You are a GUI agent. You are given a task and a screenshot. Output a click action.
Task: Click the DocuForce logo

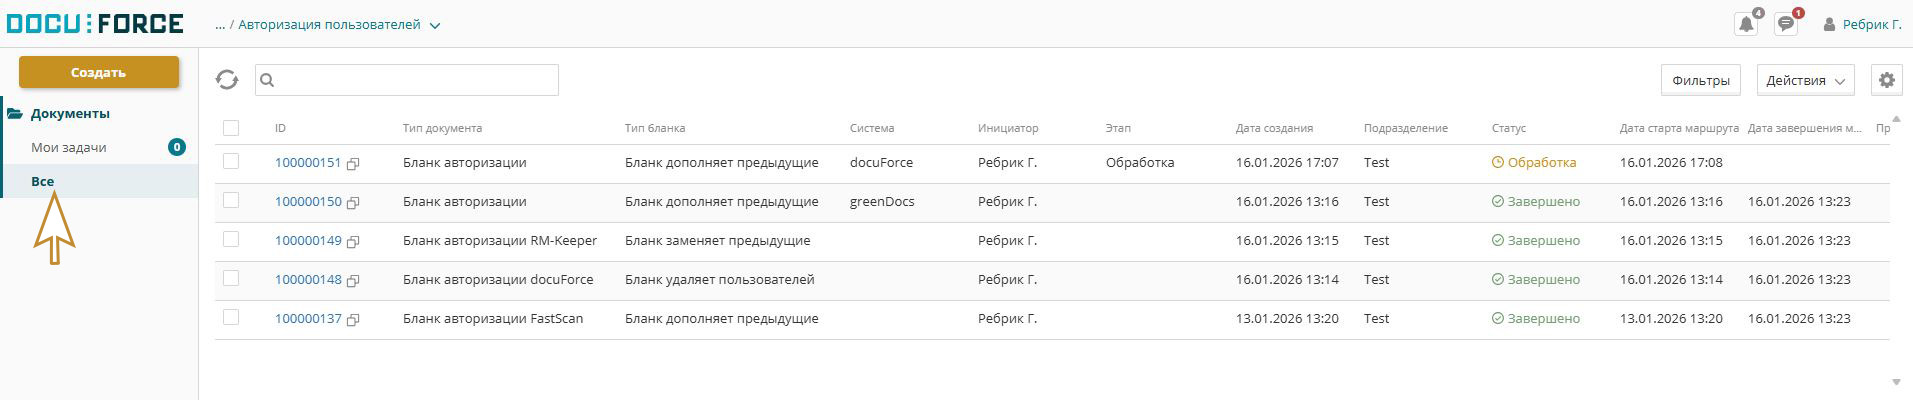(x=95, y=23)
